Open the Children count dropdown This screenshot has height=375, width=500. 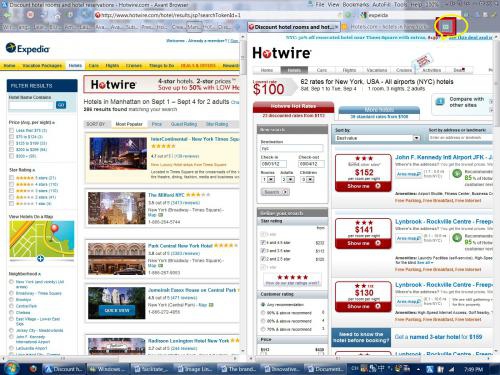pos(307,180)
